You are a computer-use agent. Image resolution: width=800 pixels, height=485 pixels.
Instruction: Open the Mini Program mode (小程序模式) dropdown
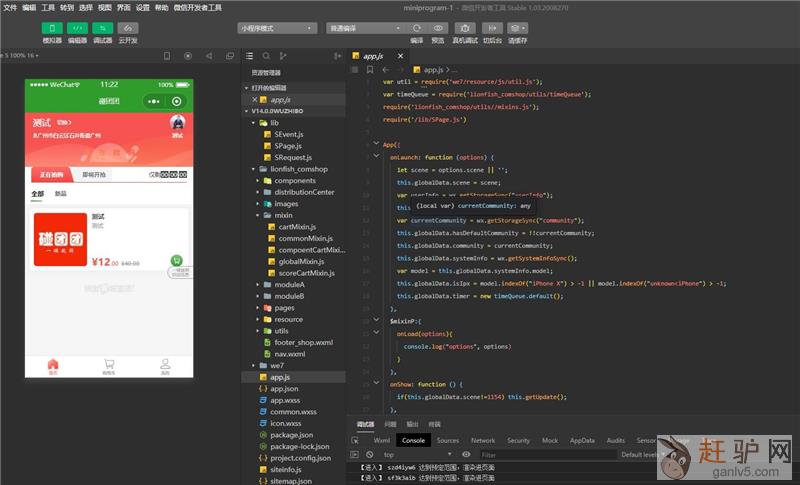tap(278, 28)
